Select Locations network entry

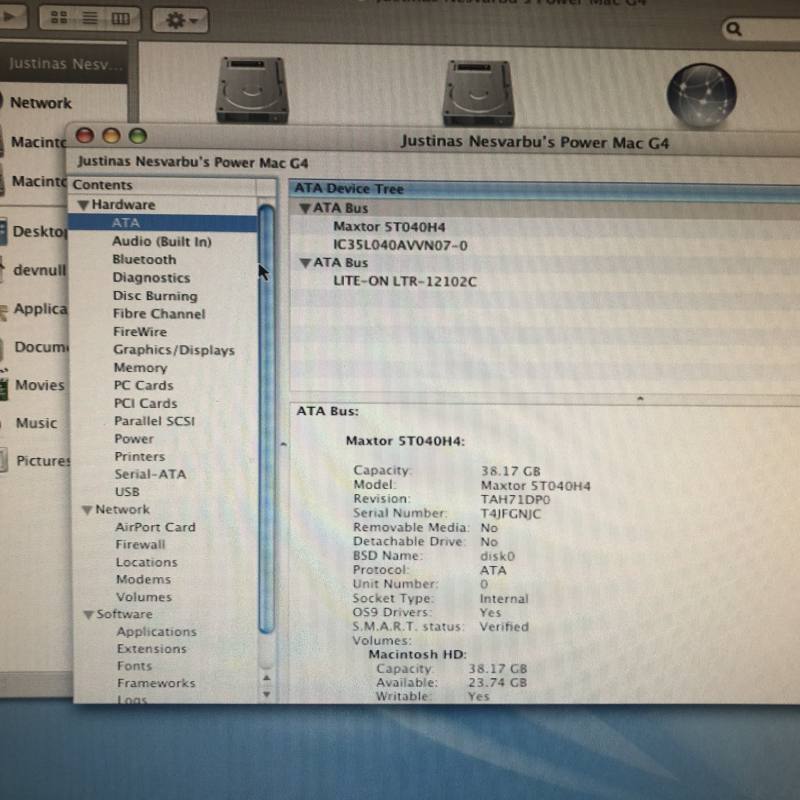146,562
